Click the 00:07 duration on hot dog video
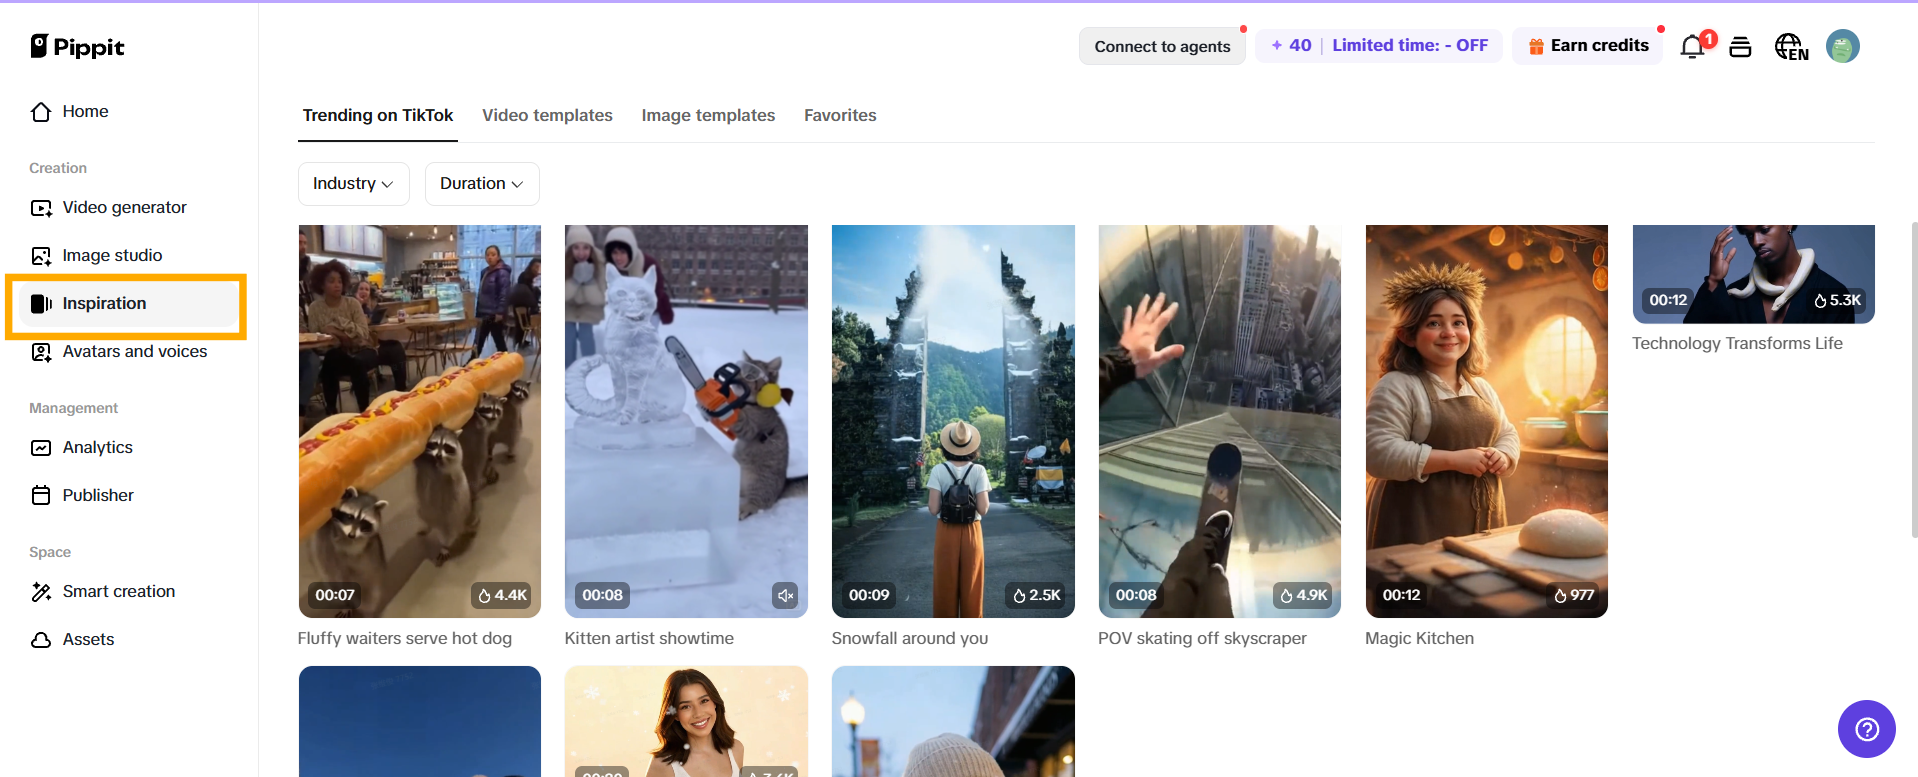This screenshot has height=777, width=1918. pyautogui.click(x=335, y=595)
